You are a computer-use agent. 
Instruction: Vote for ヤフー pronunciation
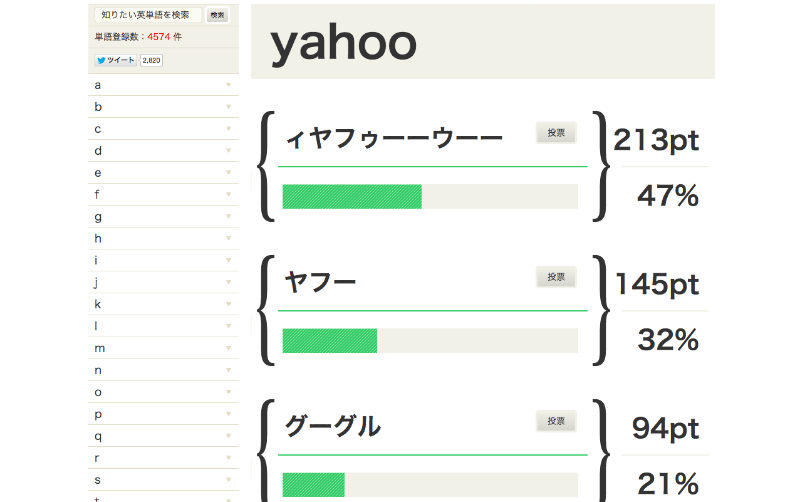556,277
